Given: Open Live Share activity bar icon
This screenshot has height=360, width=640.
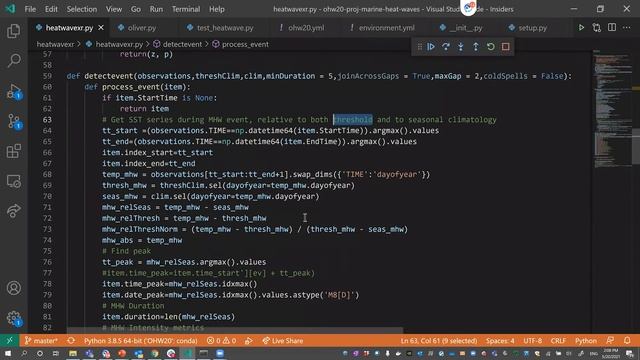Looking at the screenshot, I should 13,211.
